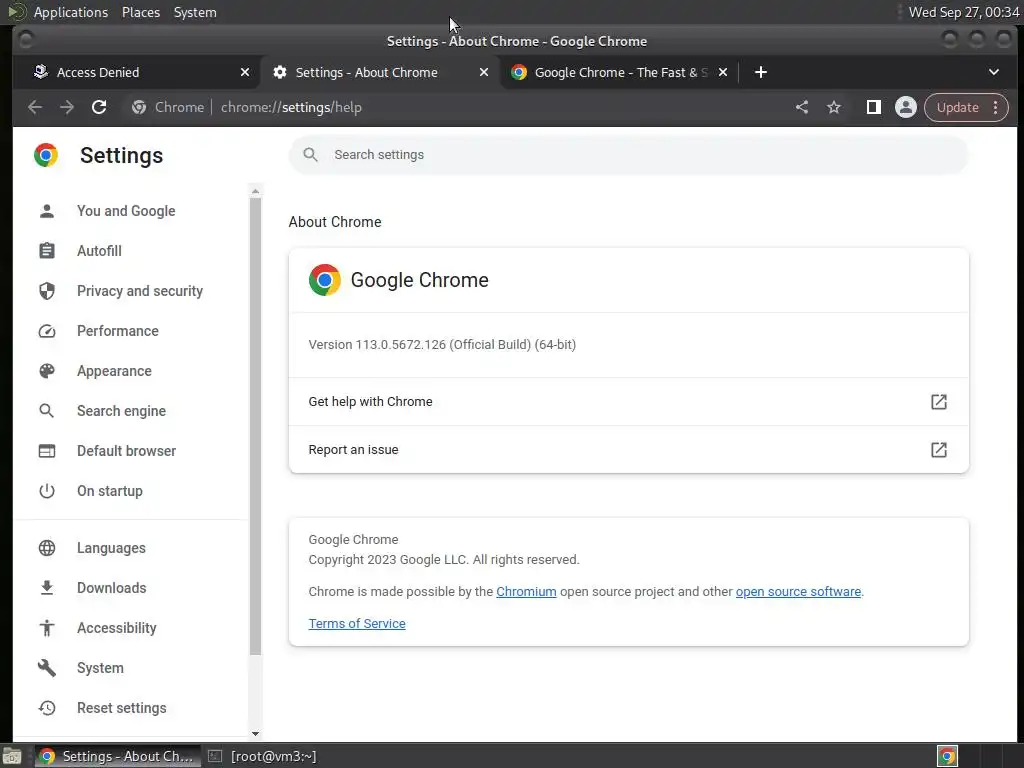Image resolution: width=1024 pixels, height=768 pixels.
Task: Click the sidebar scrollbar down arrow
Action: click(255, 734)
